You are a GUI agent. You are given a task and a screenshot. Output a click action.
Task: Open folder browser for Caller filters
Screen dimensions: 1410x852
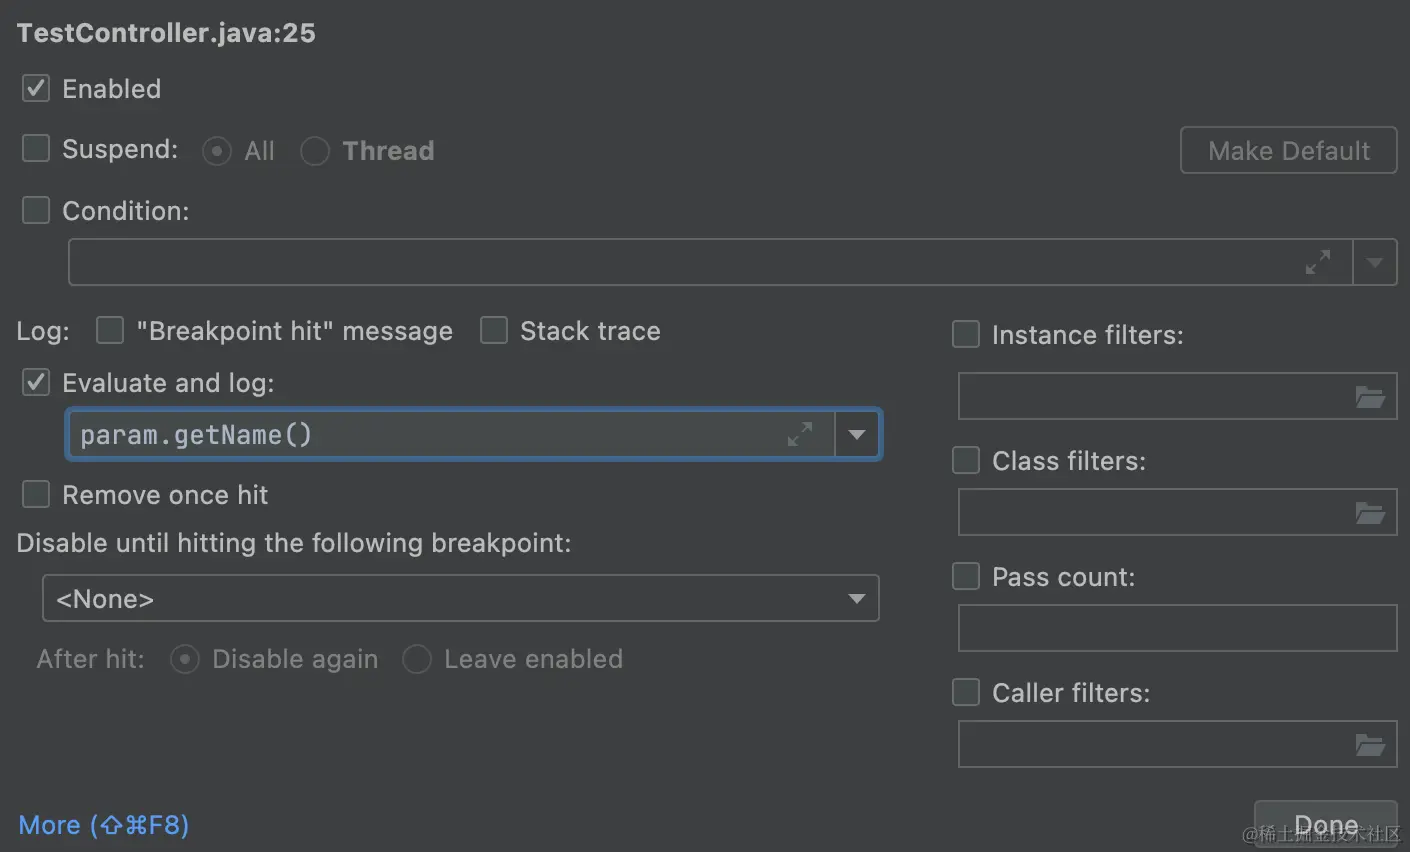tap(1370, 745)
